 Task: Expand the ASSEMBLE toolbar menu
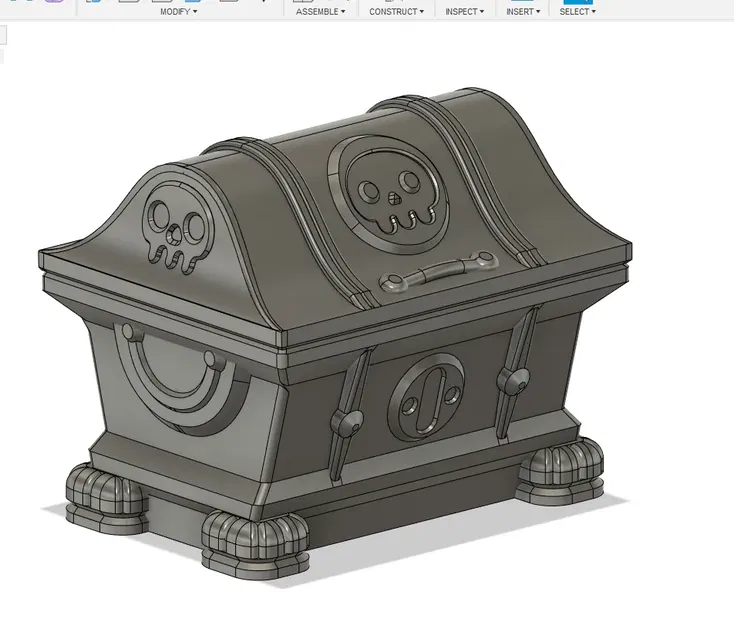320,12
